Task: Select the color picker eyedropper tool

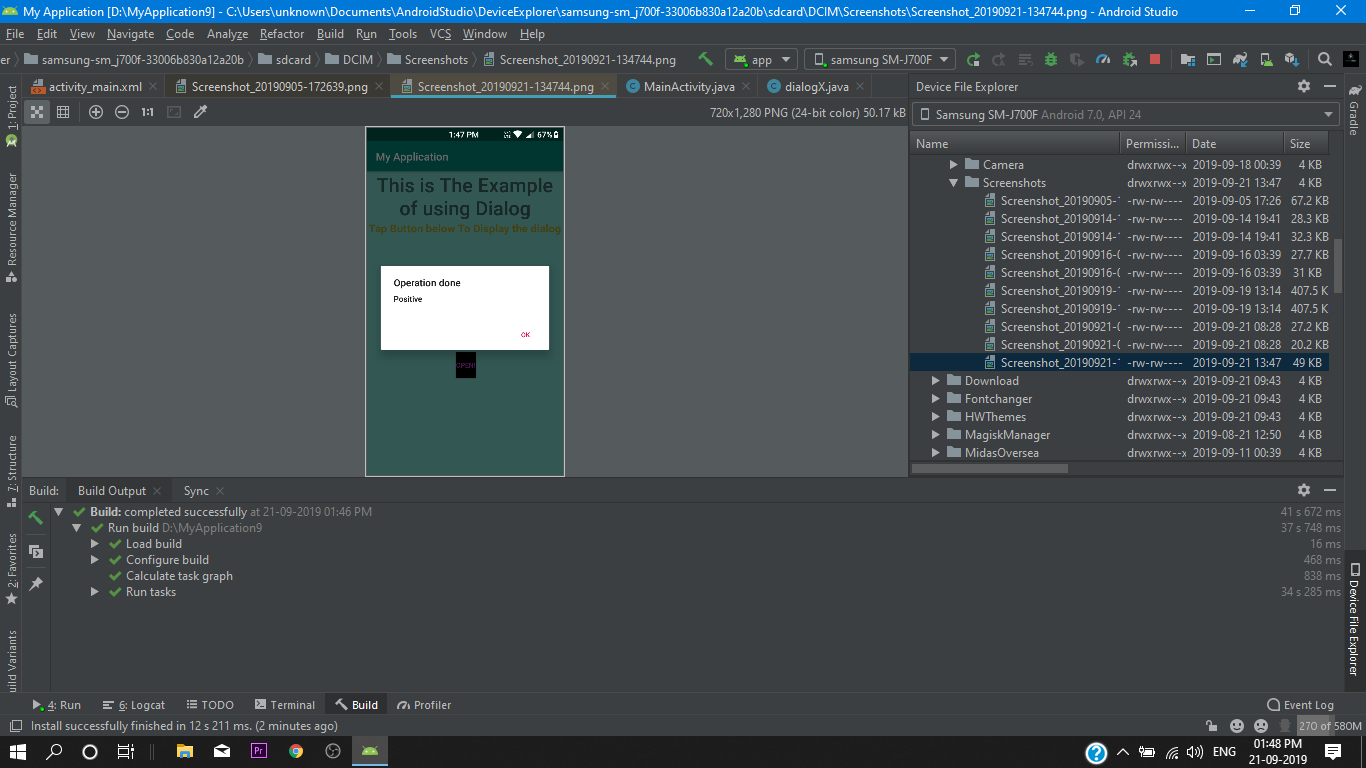Action: [200, 112]
